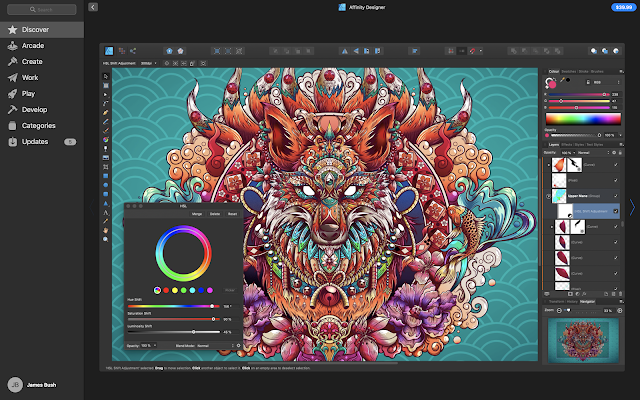Select the View hand tool
Viewport: 640px width, 400px height.
(x=106, y=231)
